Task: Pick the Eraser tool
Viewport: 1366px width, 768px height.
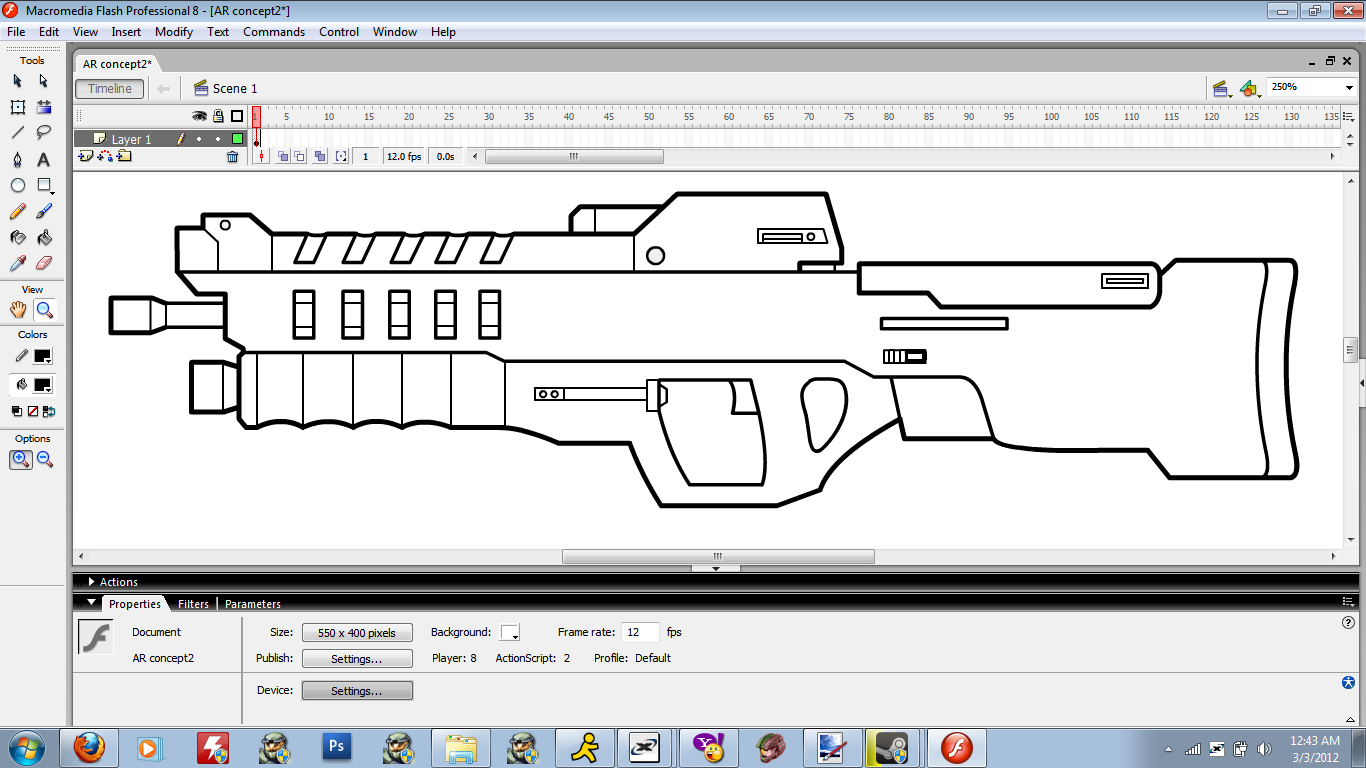Action: pos(44,263)
